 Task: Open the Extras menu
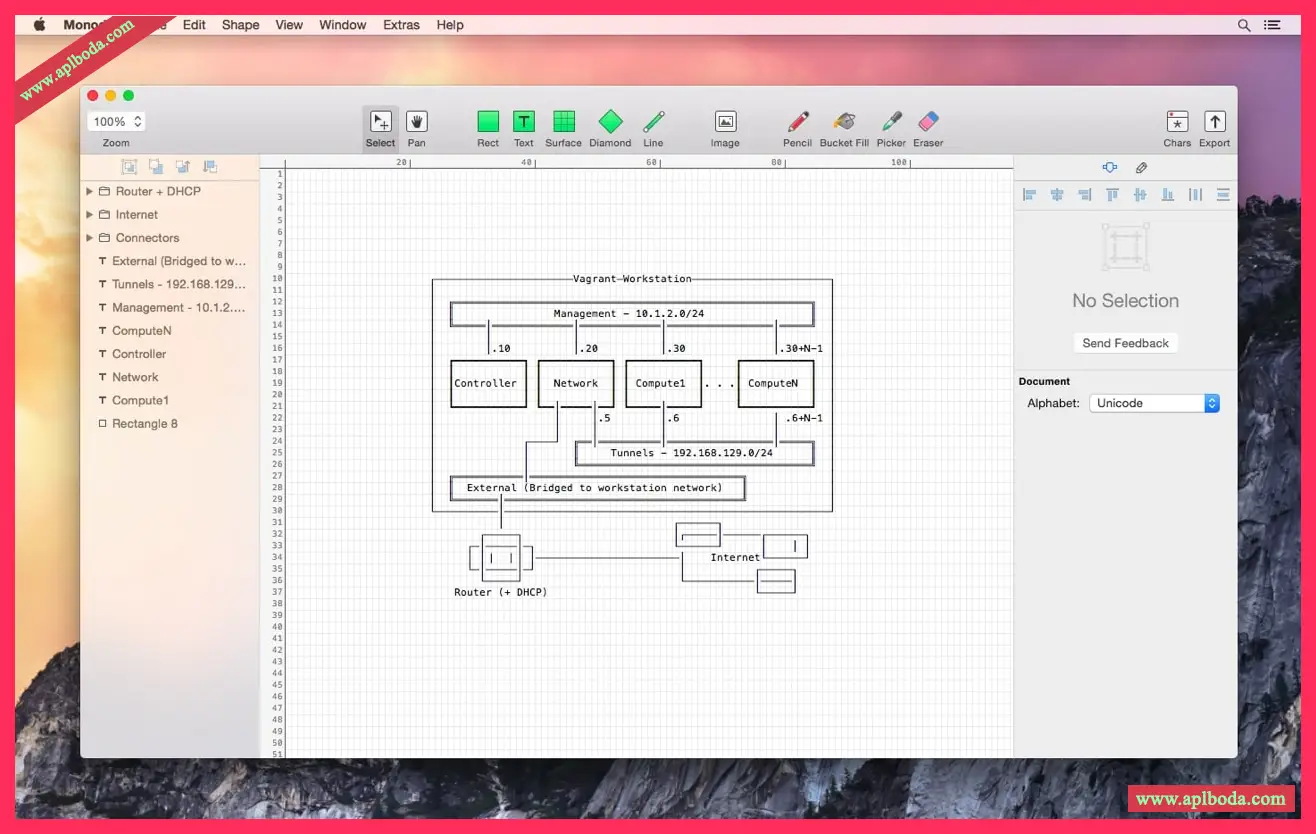point(401,25)
